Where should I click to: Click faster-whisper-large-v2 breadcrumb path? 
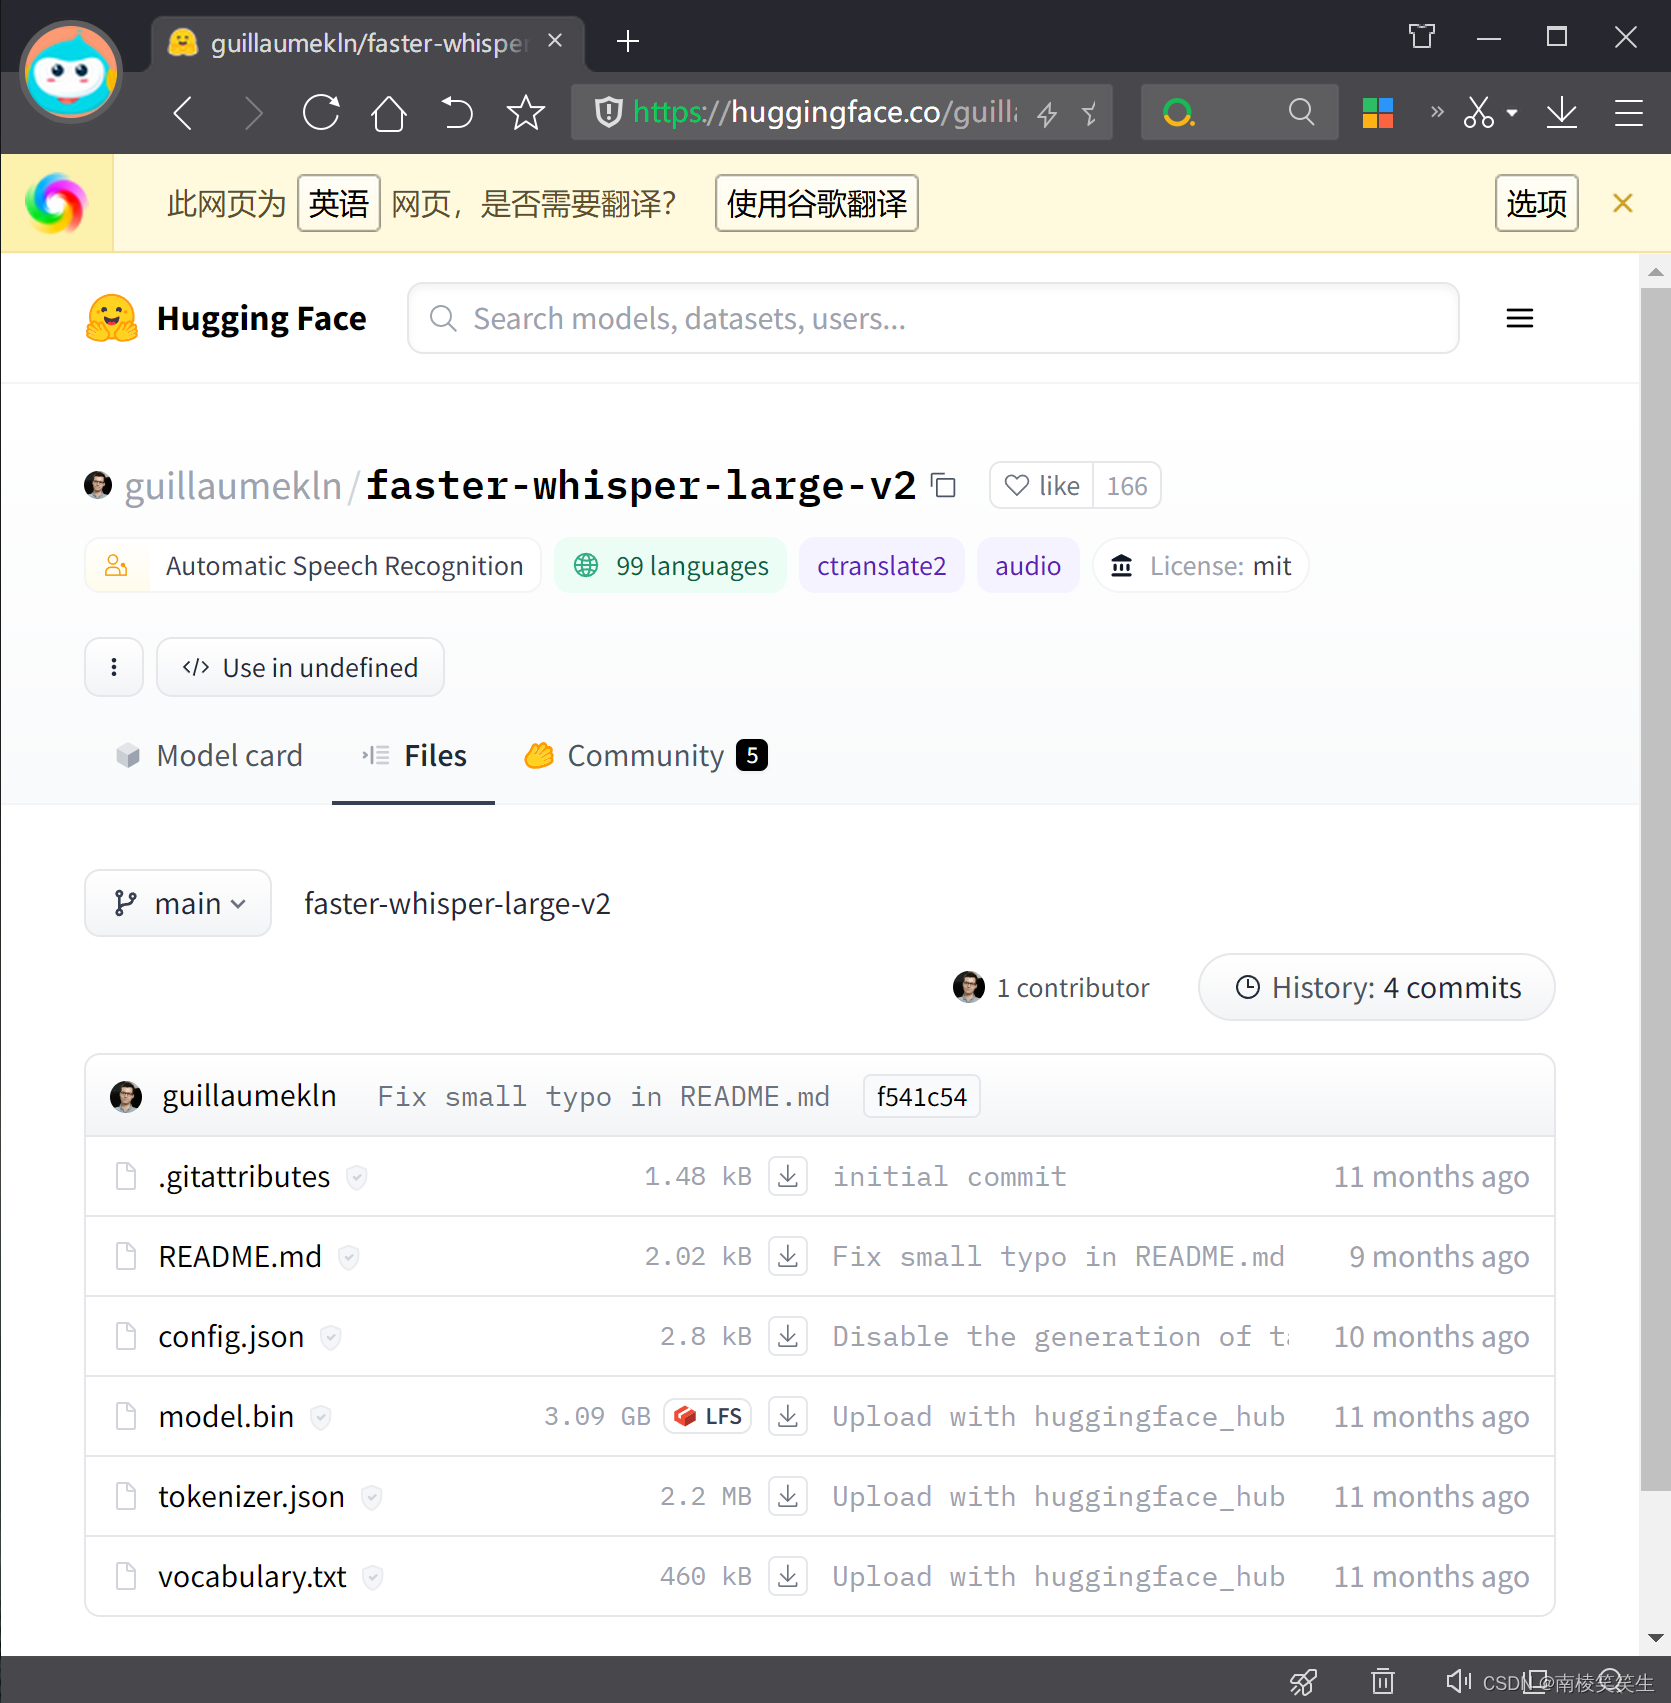[457, 903]
